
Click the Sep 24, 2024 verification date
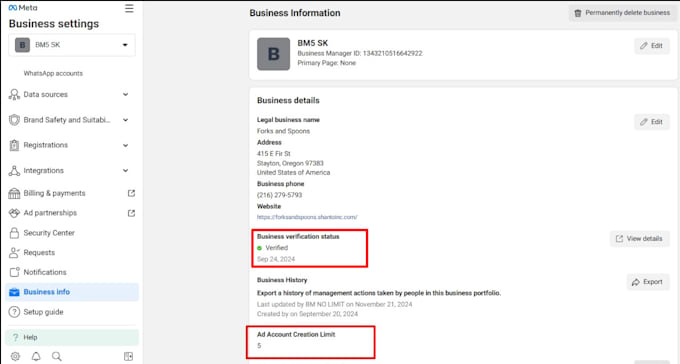[276, 259]
